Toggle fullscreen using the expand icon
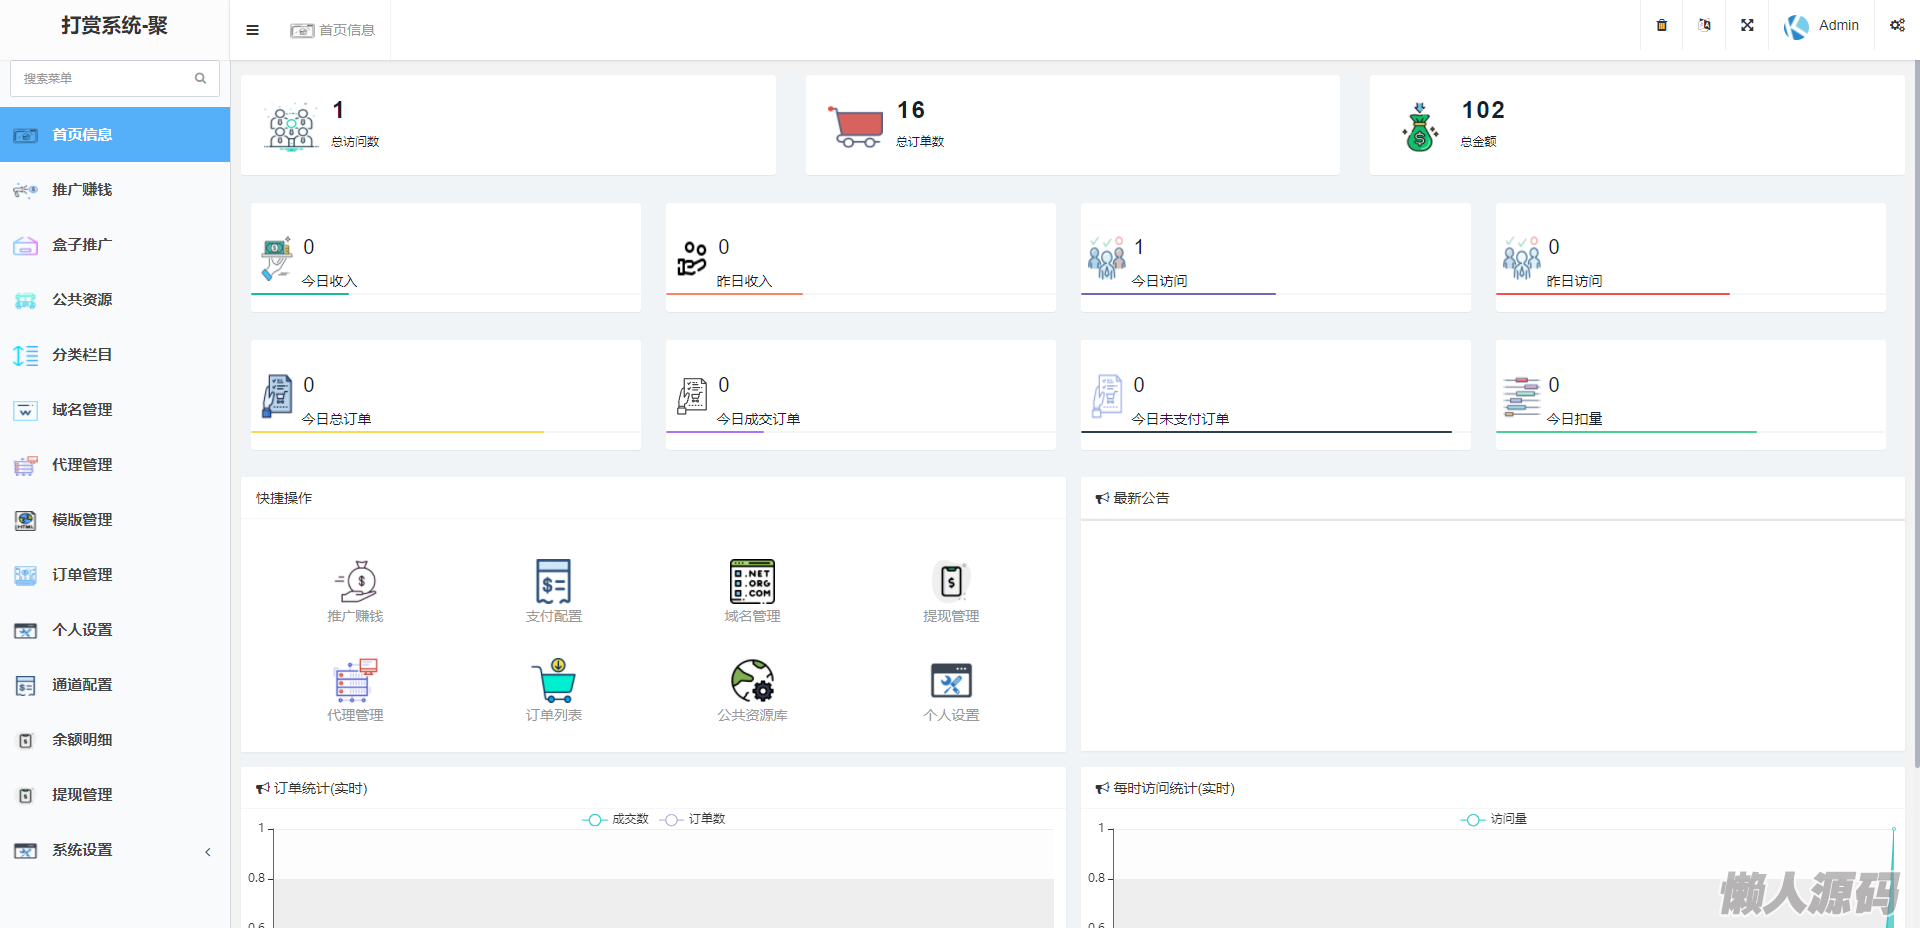The width and height of the screenshot is (1920, 928). pos(1747,26)
